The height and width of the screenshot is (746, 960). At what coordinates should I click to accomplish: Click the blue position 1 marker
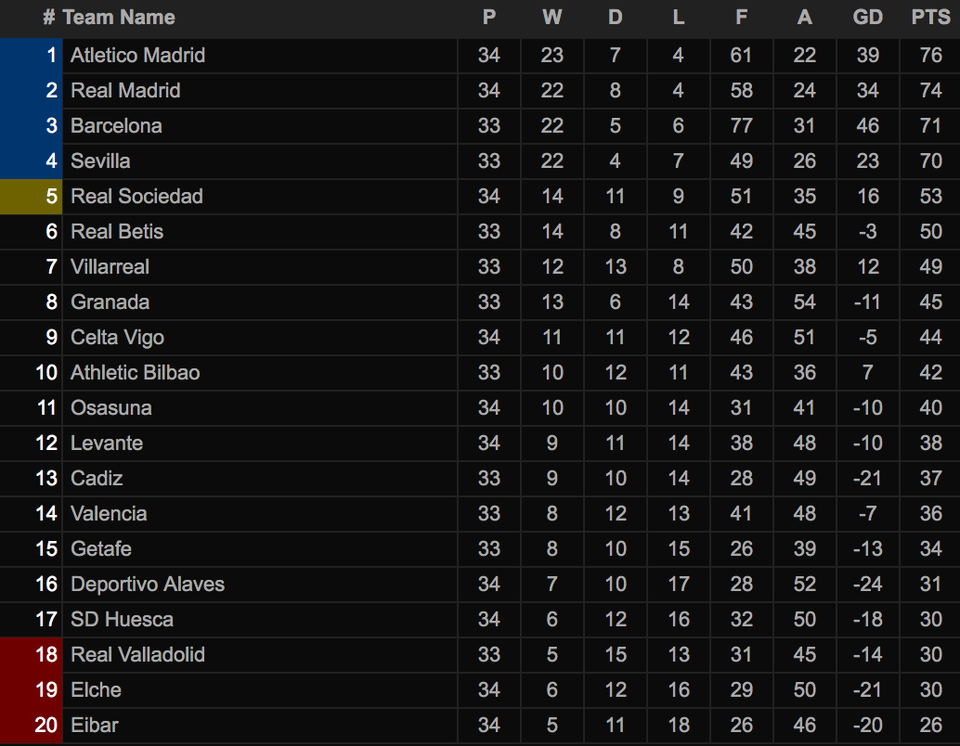tap(31, 55)
